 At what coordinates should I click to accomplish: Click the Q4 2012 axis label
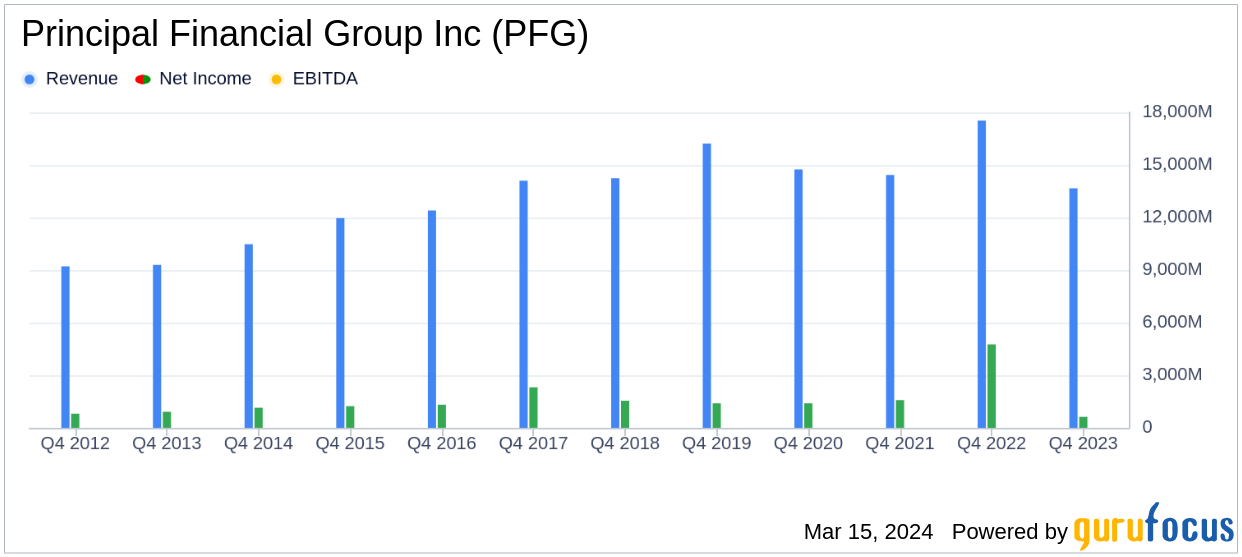[75, 443]
